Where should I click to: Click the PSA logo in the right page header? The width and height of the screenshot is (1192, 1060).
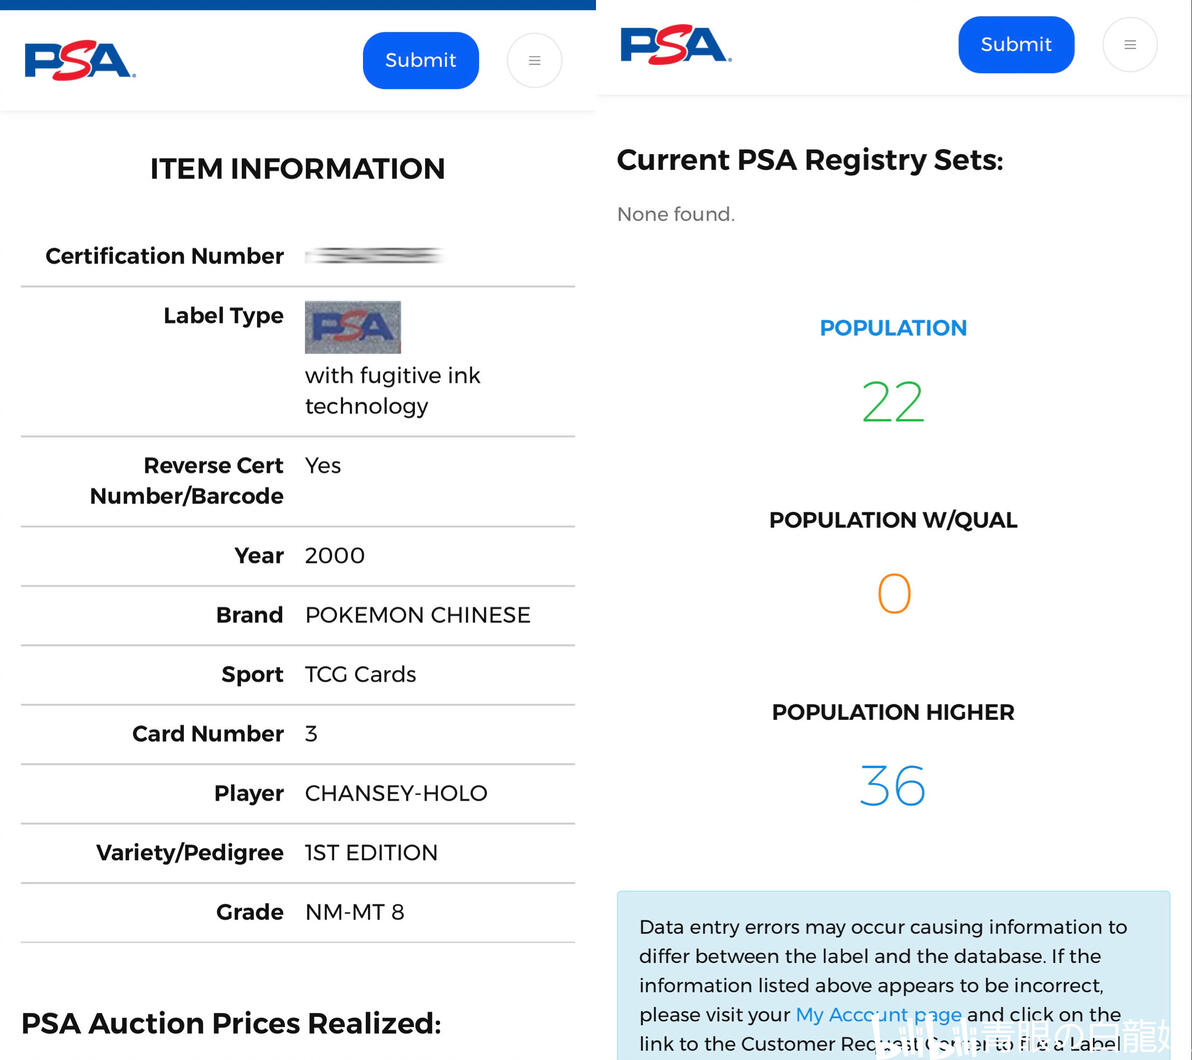675,45
